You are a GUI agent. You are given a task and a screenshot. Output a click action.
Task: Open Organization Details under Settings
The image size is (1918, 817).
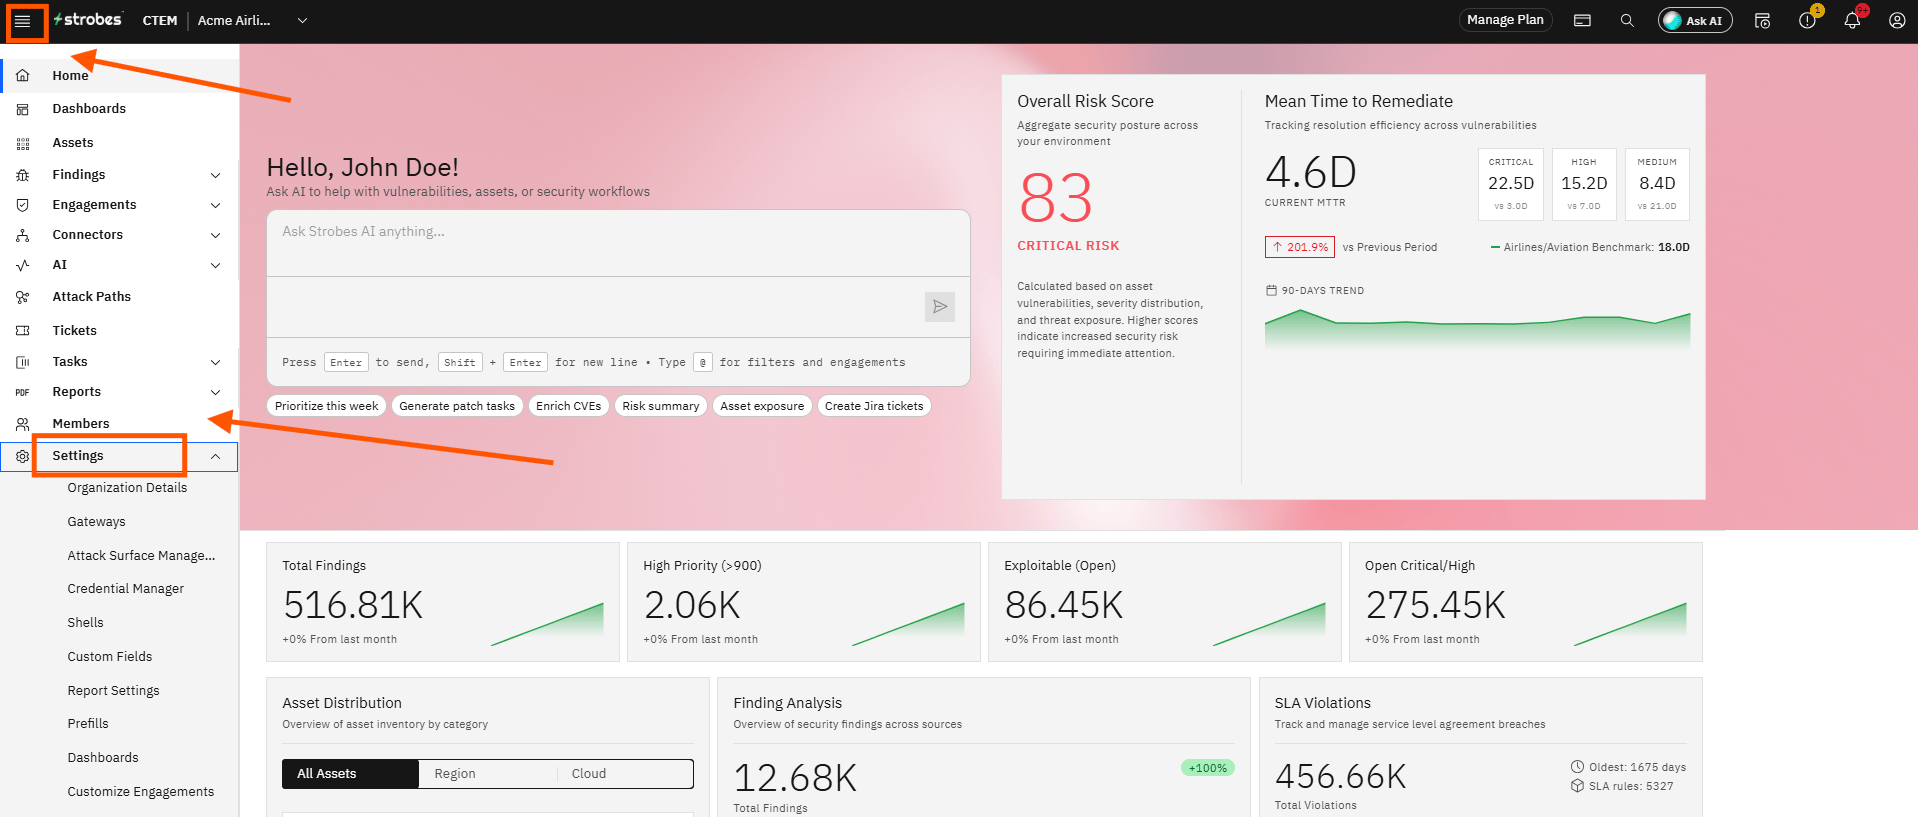click(127, 488)
